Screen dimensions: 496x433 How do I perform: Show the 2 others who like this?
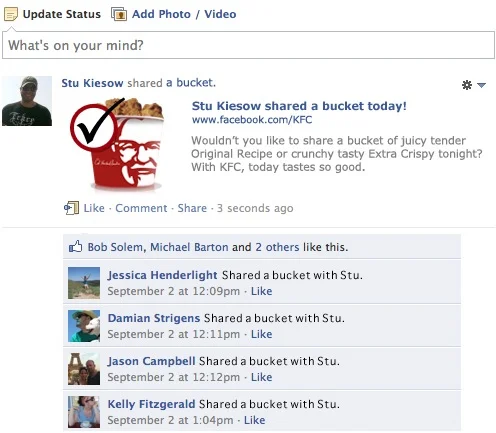(x=277, y=247)
